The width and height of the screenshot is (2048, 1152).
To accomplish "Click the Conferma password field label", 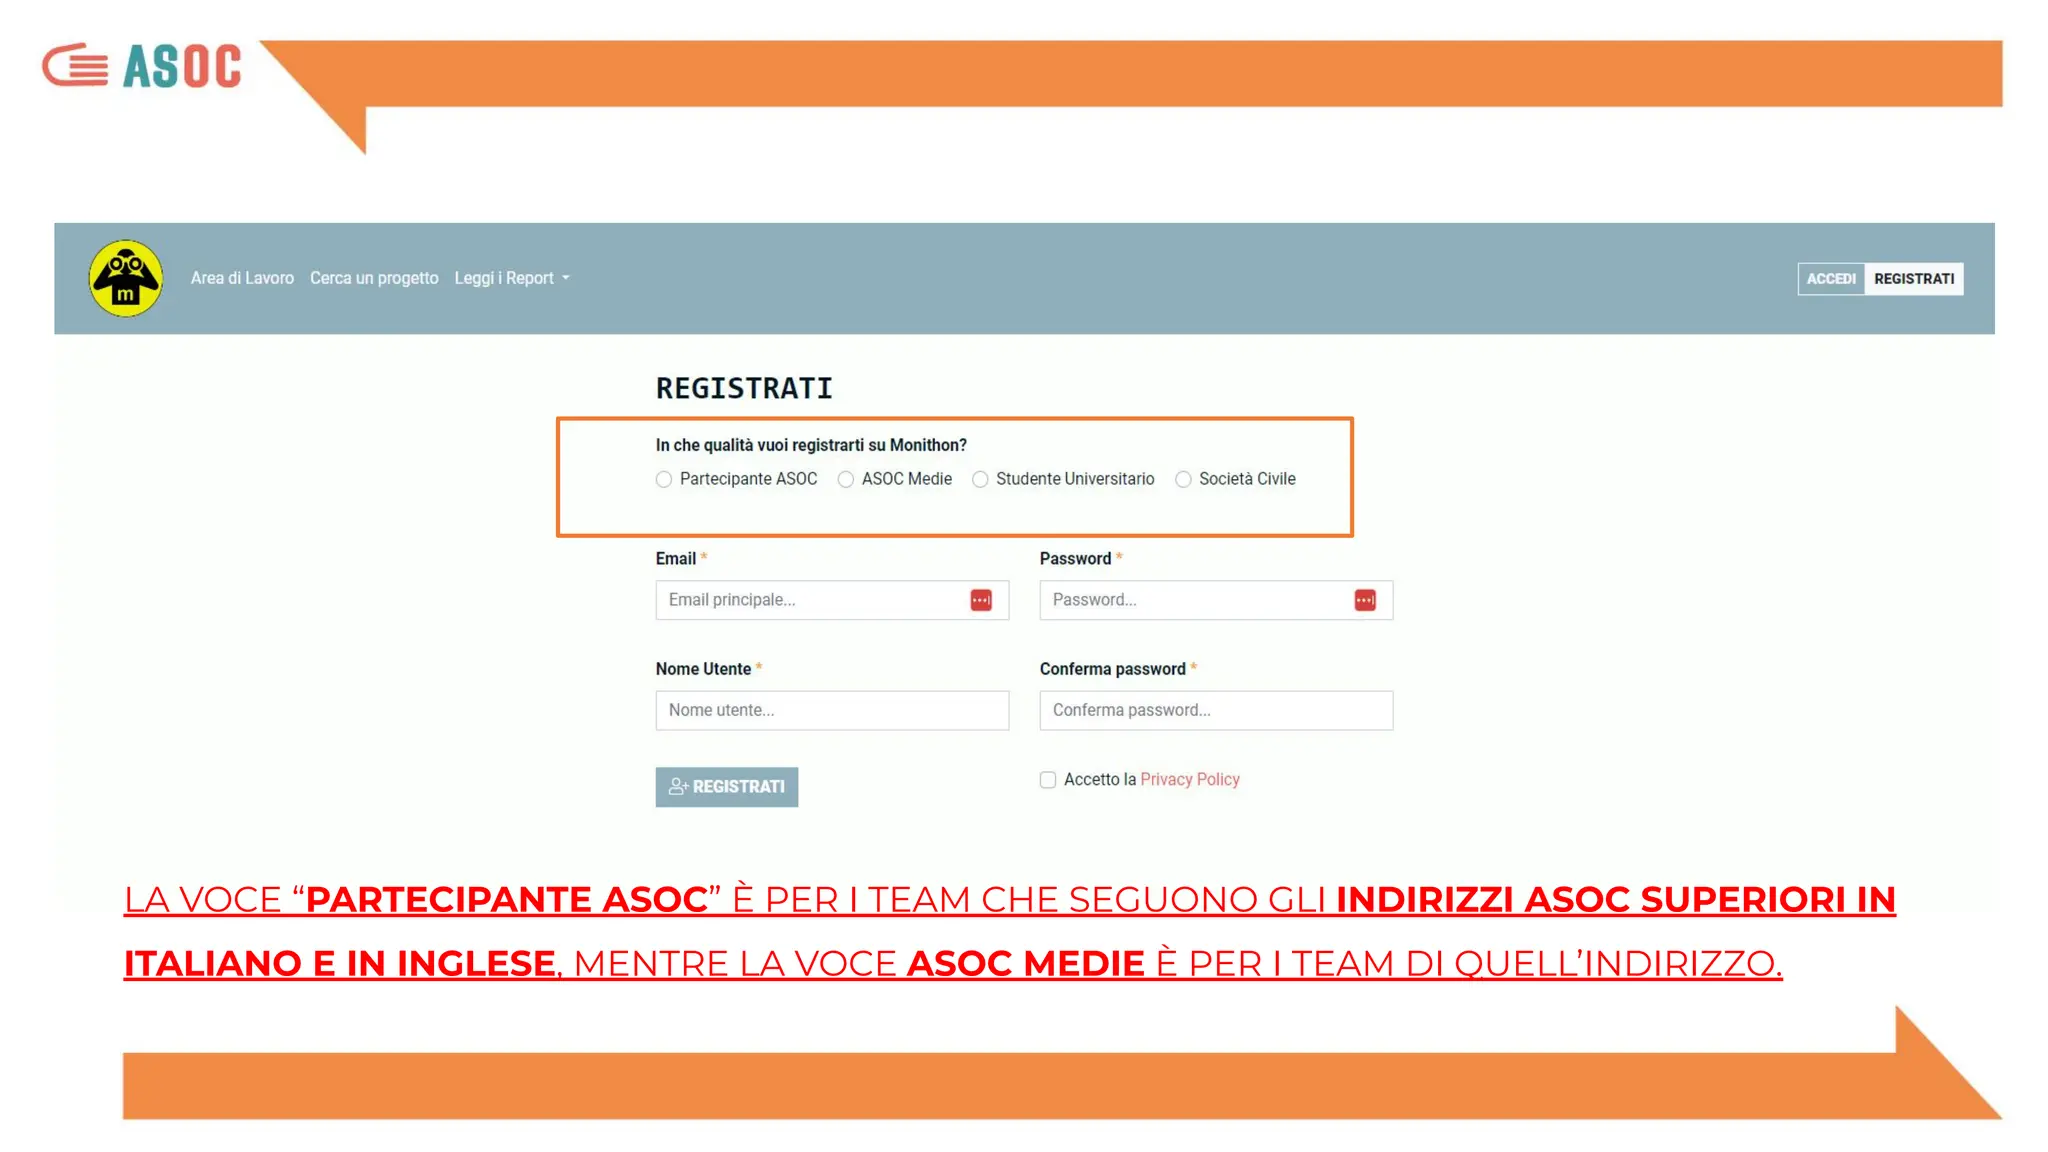I will click(1112, 669).
